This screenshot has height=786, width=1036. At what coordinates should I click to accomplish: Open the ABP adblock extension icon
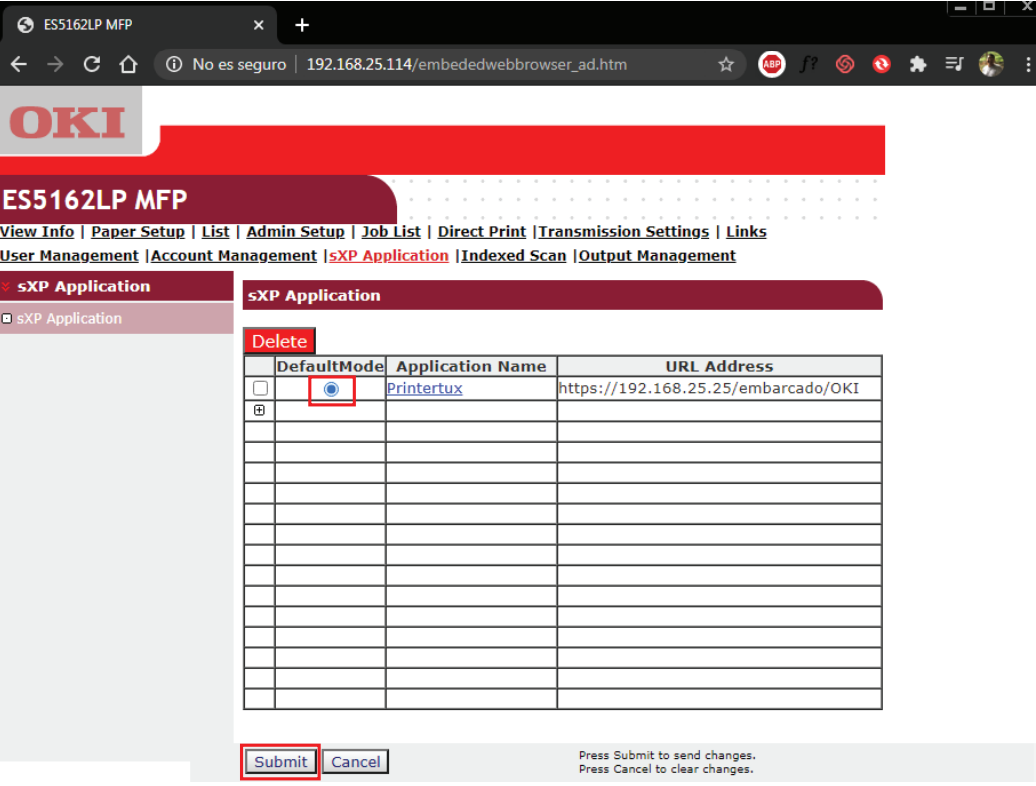[772, 64]
